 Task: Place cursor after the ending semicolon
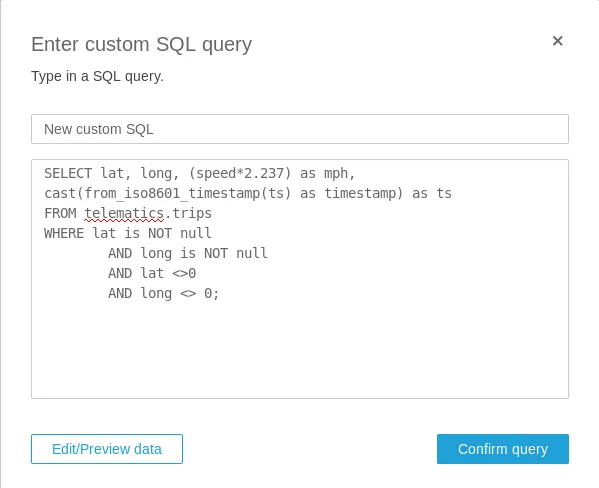[220, 293]
